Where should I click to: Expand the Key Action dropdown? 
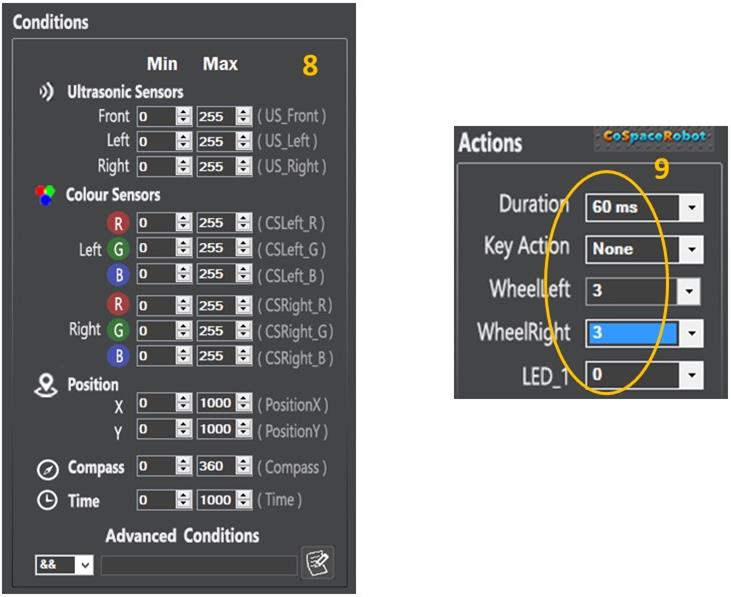tap(690, 250)
